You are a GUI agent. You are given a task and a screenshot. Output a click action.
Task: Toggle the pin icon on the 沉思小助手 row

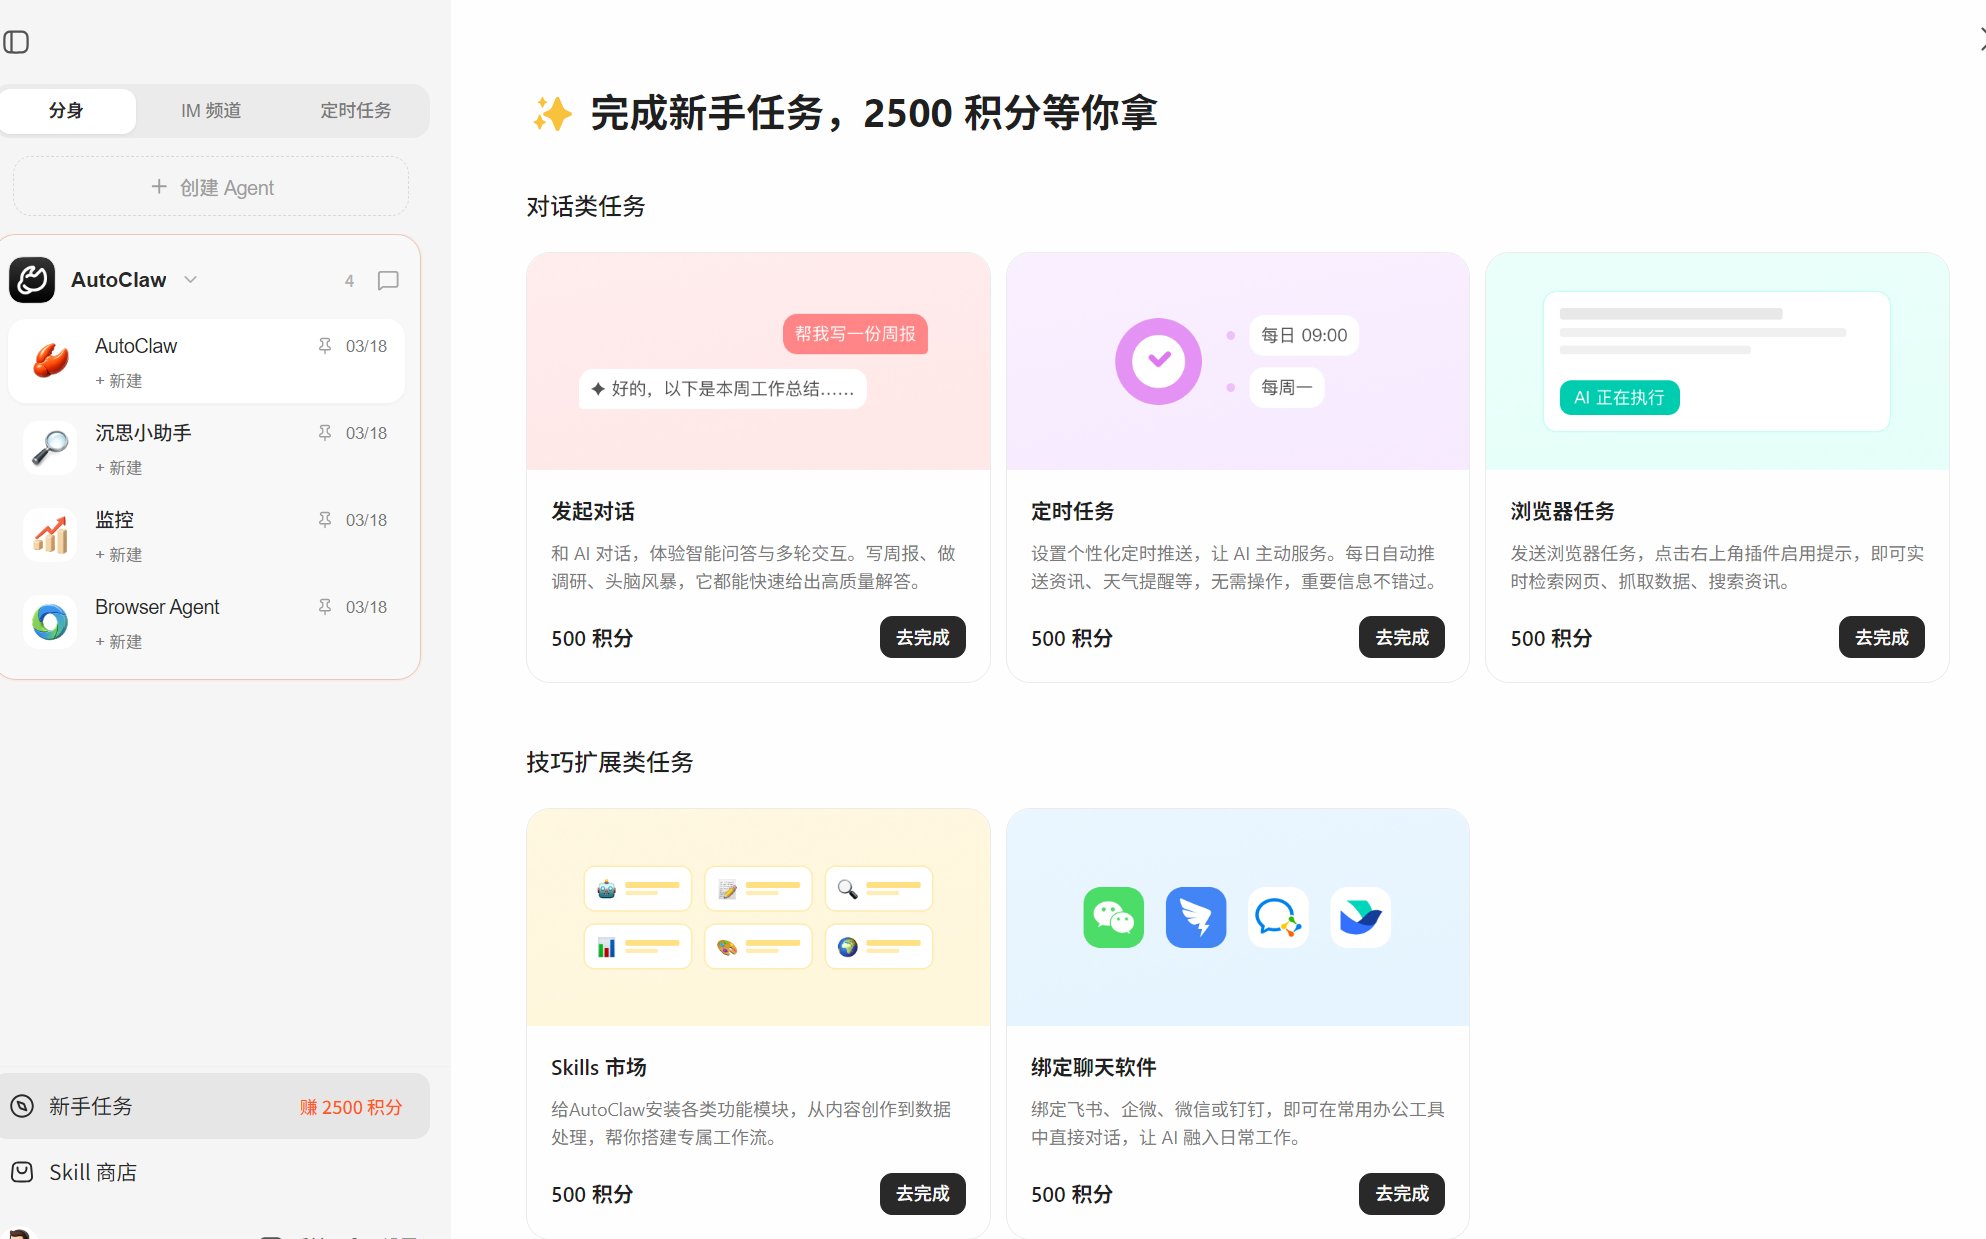pyautogui.click(x=325, y=433)
